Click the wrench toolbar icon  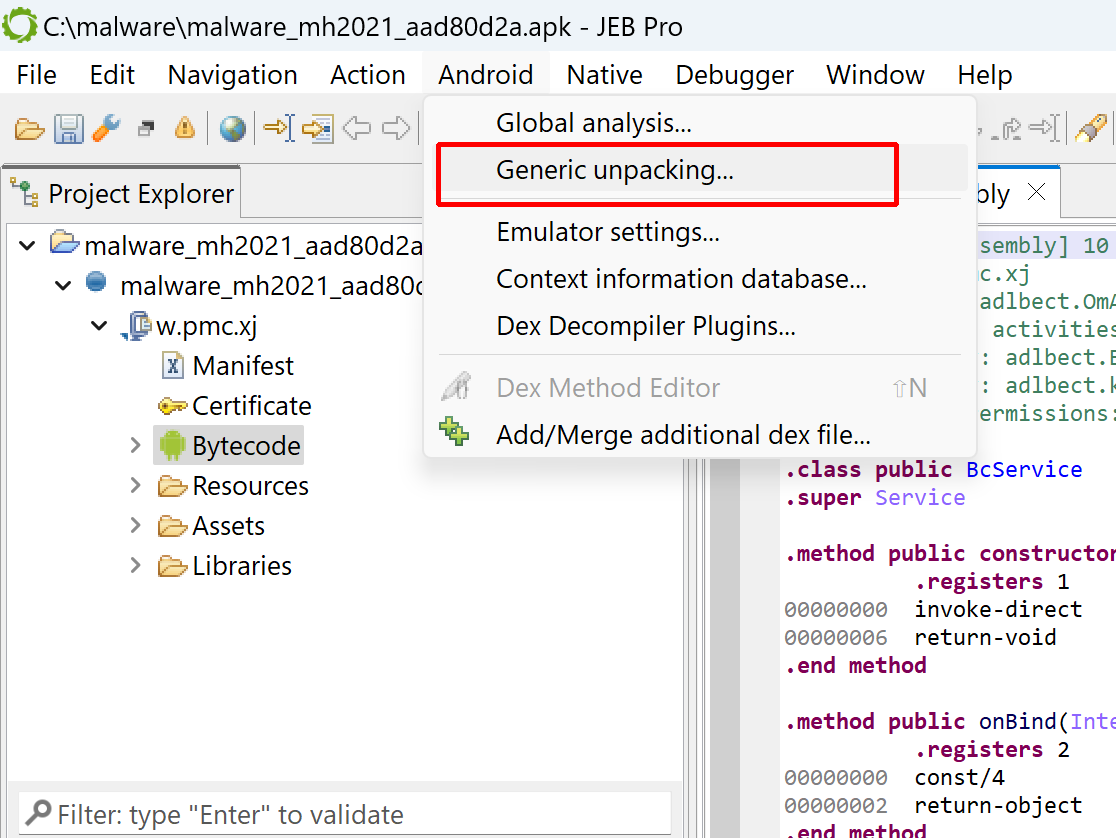pos(106,128)
